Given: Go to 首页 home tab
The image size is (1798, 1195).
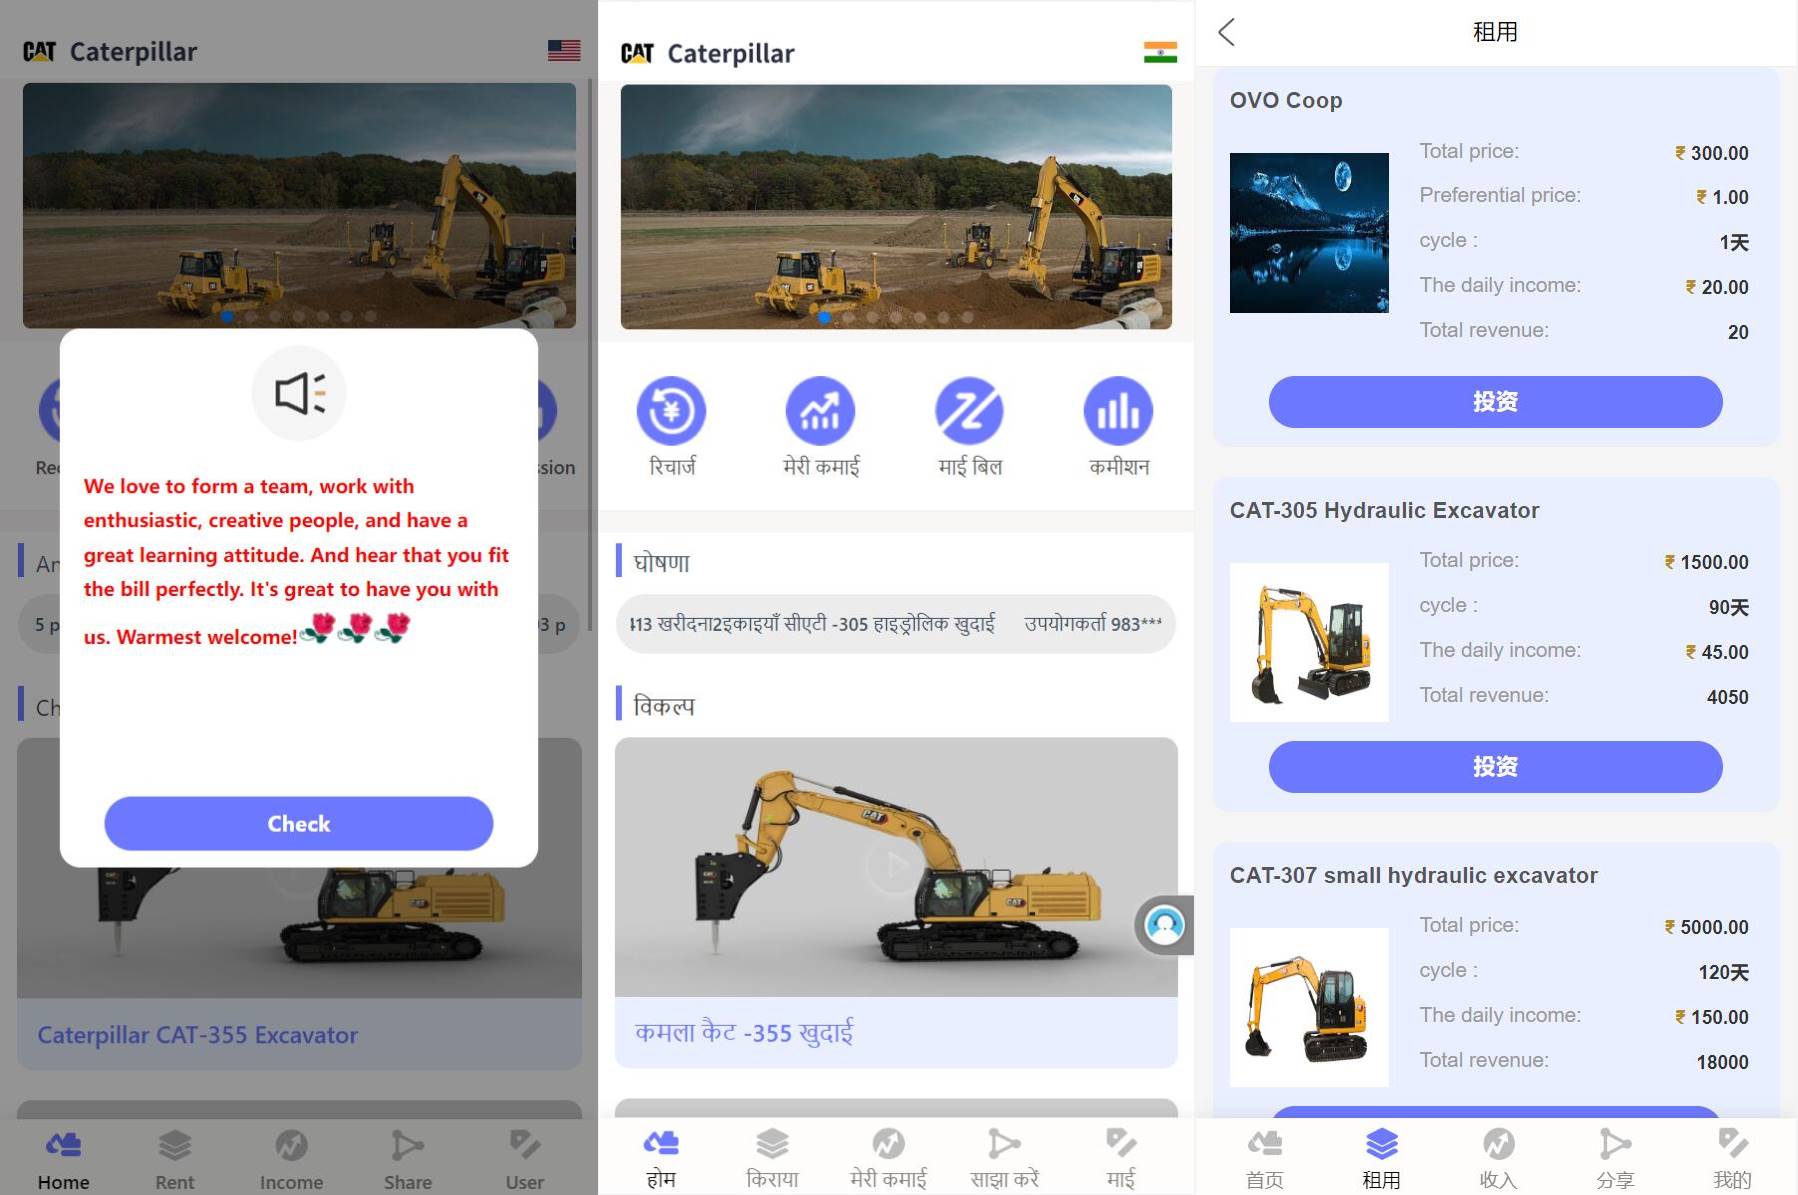Looking at the screenshot, I should click(1265, 1157).
